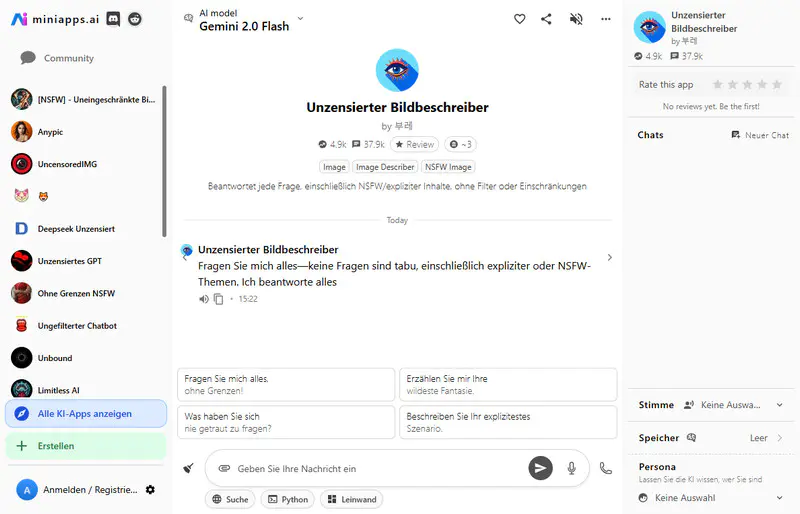The width and height of the screenshot is (800, 514).
Task: Open the three-dots more options menu
Action: pyautogui.click(x=606, y=19)
